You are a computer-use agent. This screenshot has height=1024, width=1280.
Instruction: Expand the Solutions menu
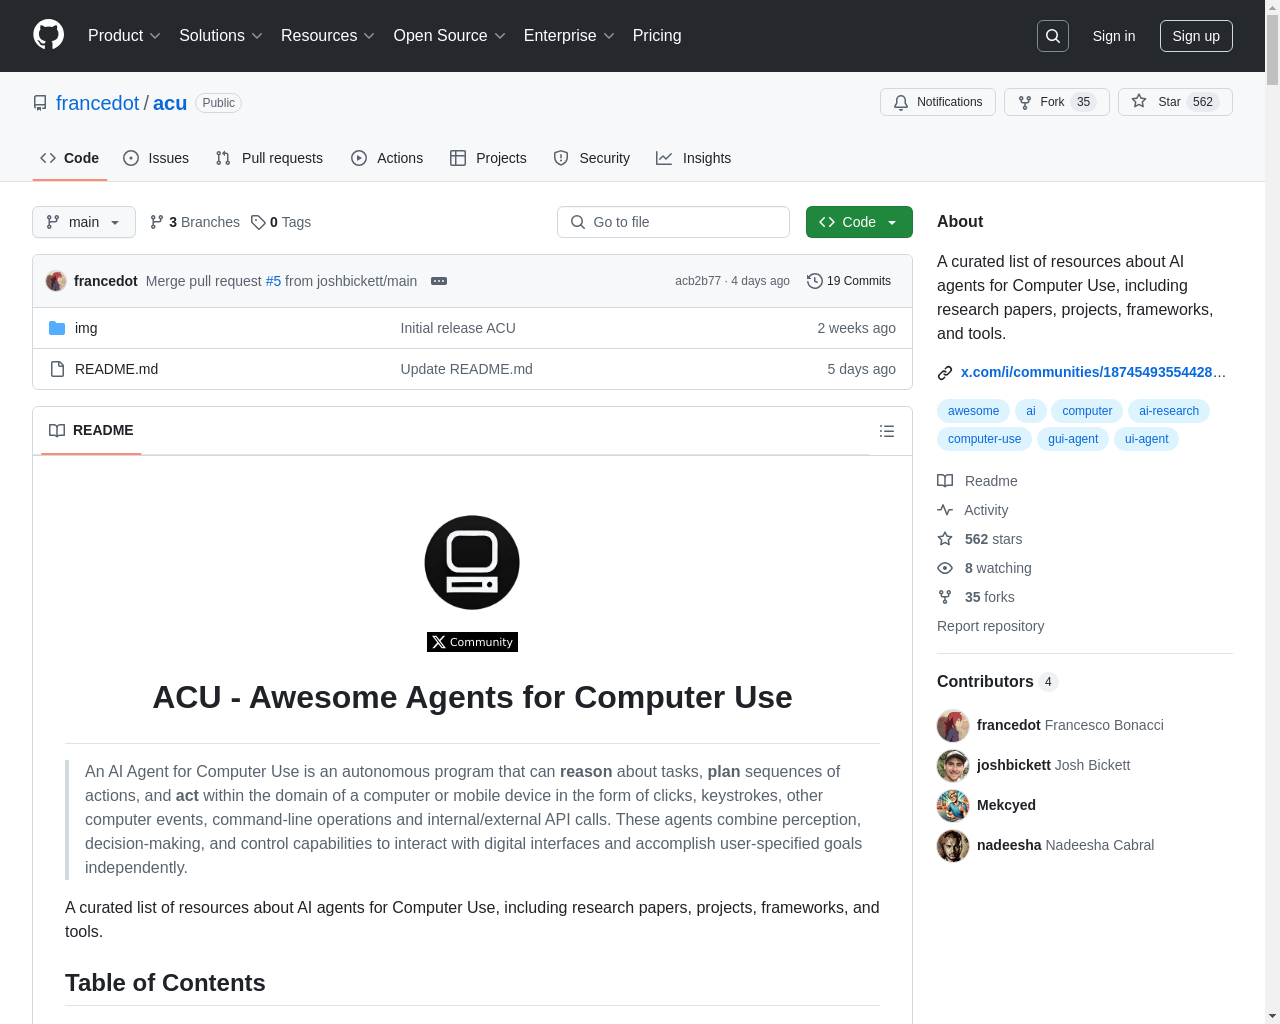click(x=221, y=36)
